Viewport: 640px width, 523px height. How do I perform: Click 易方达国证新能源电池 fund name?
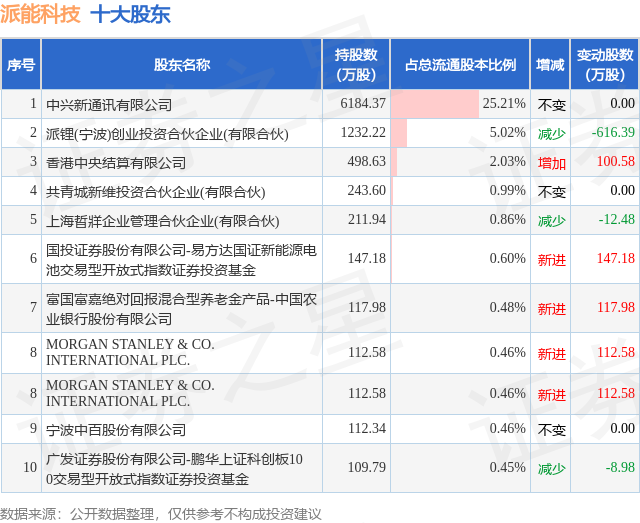tap(181, 260)
